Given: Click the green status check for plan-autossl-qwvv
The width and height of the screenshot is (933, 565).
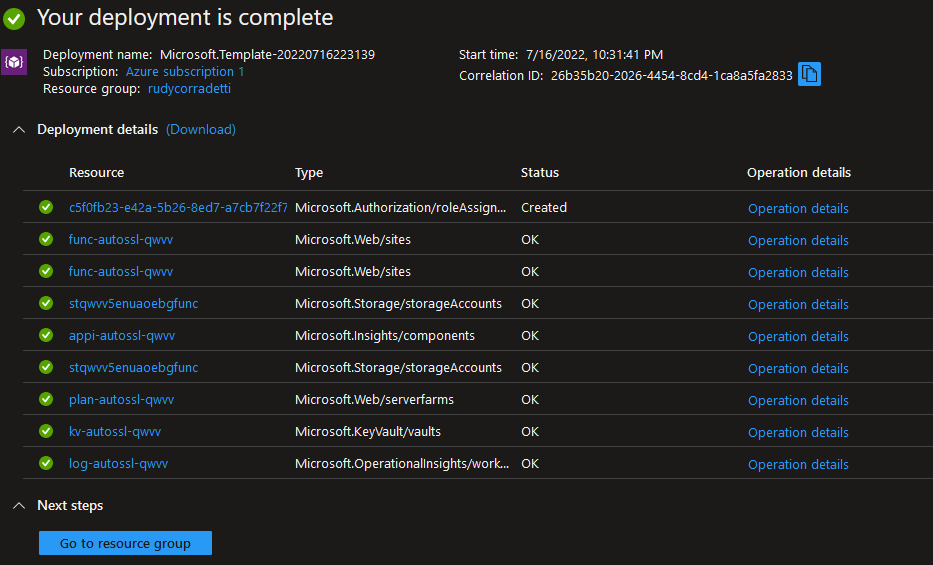Looking at the screenshot, I should tap(46, 399).
